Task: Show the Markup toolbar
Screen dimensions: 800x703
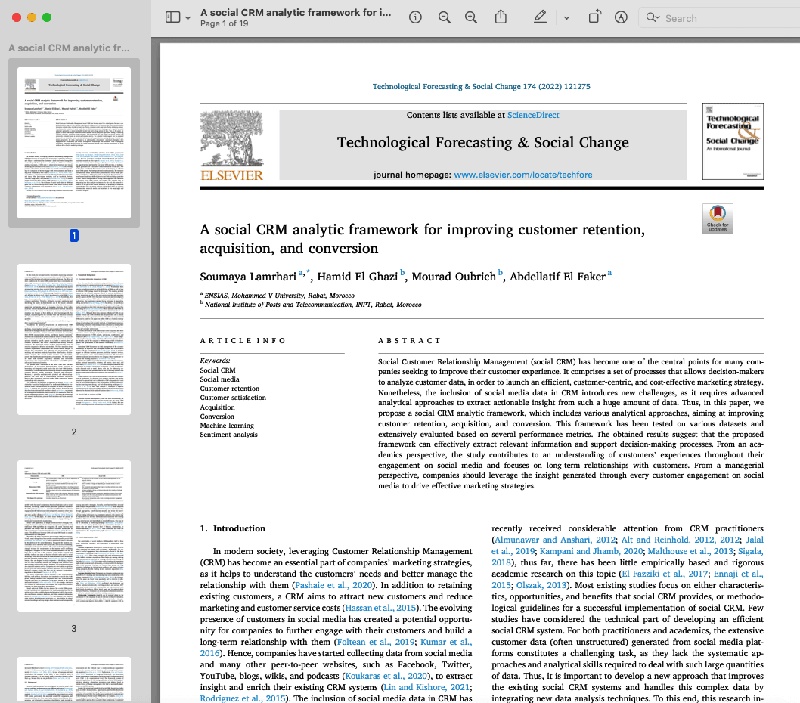Action: (621, 17)
